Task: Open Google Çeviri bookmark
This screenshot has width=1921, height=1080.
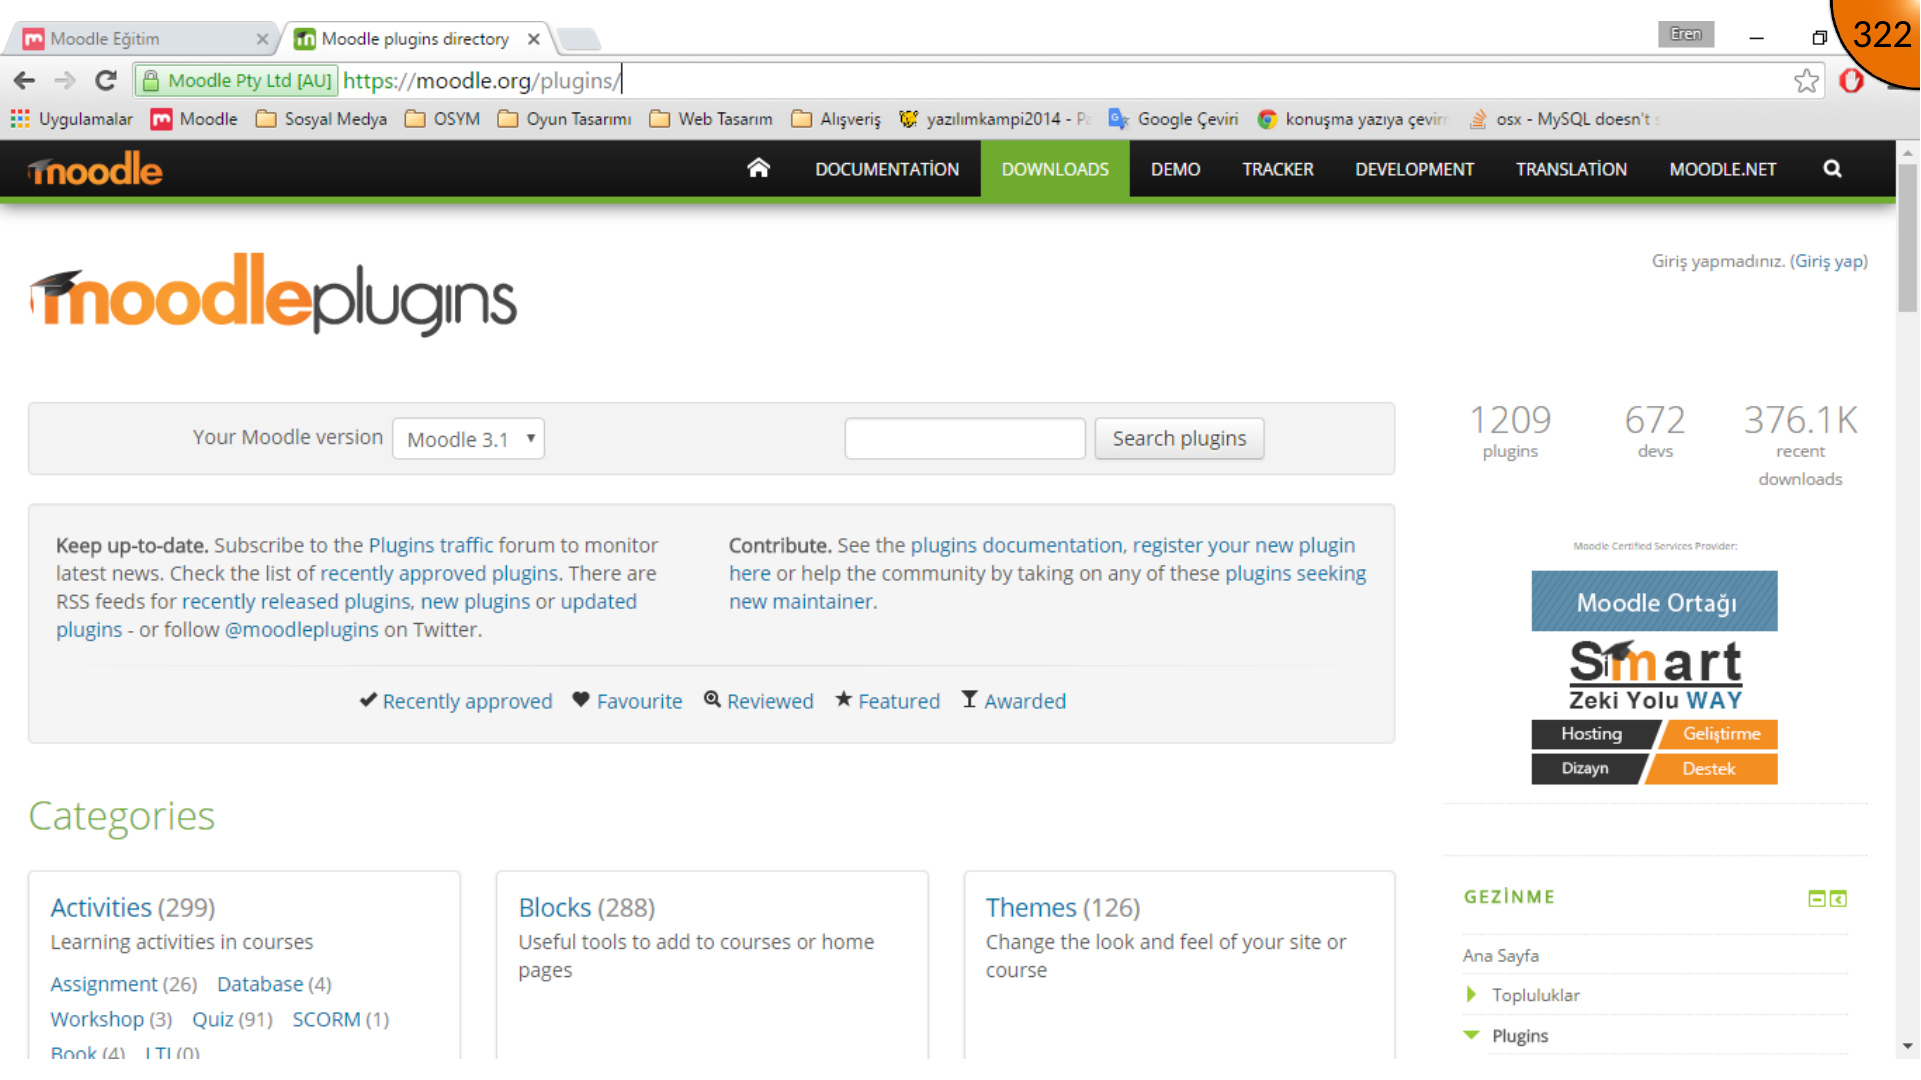Action: point(1173,119)
